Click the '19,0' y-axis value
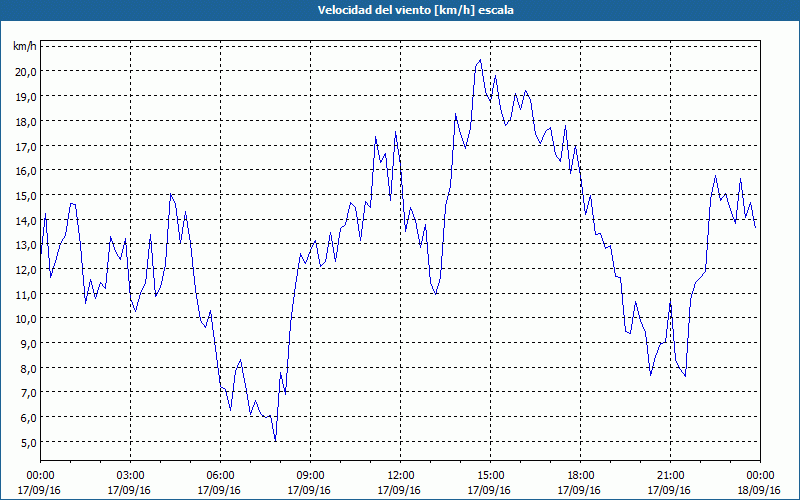 pyautogui.click(x=26, y=96)
